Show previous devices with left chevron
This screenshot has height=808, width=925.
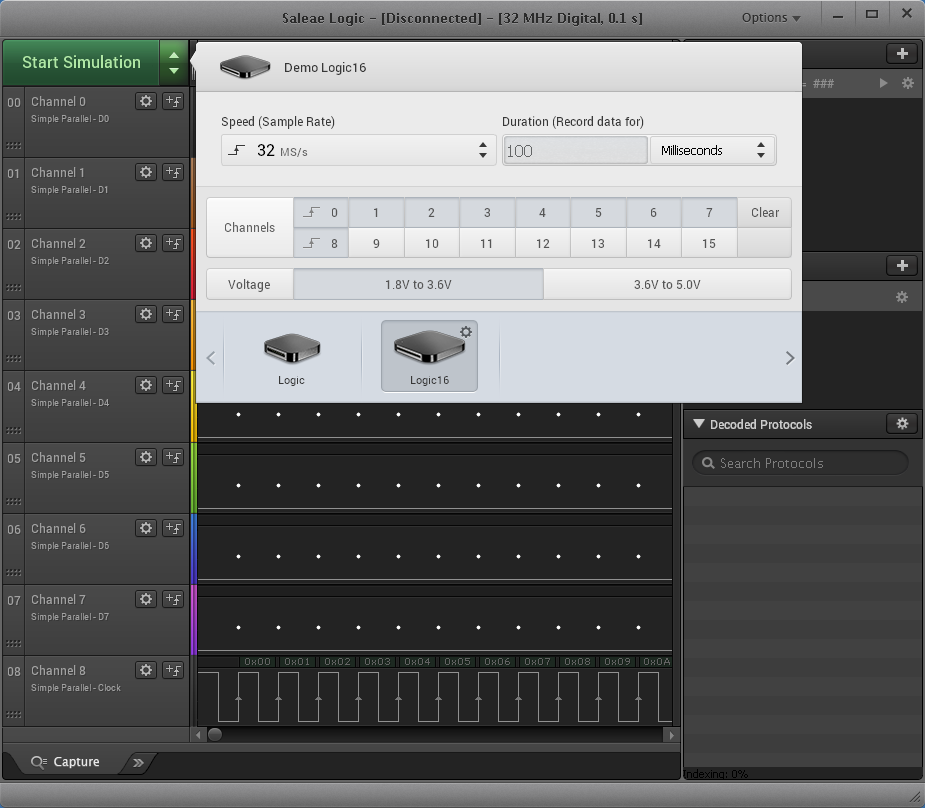211,358
